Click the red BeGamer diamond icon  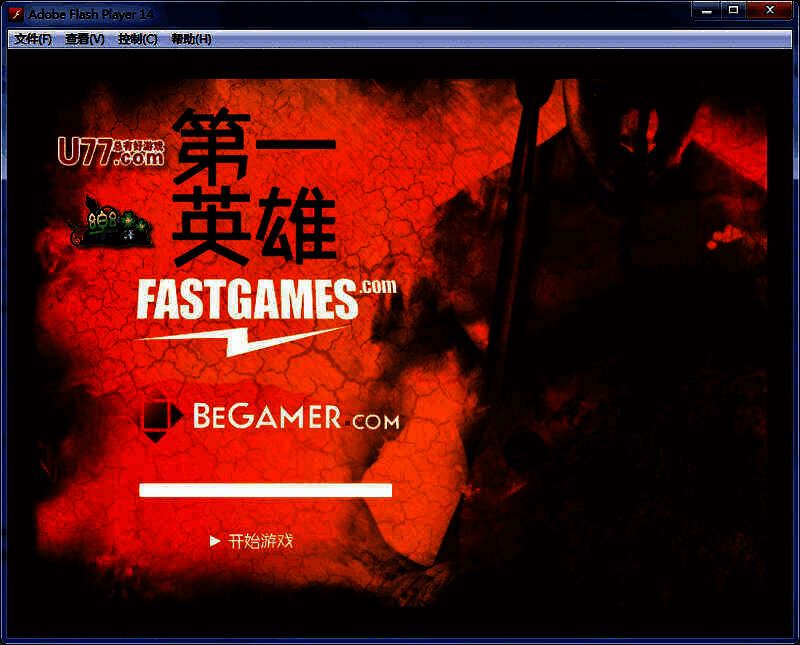155,418
